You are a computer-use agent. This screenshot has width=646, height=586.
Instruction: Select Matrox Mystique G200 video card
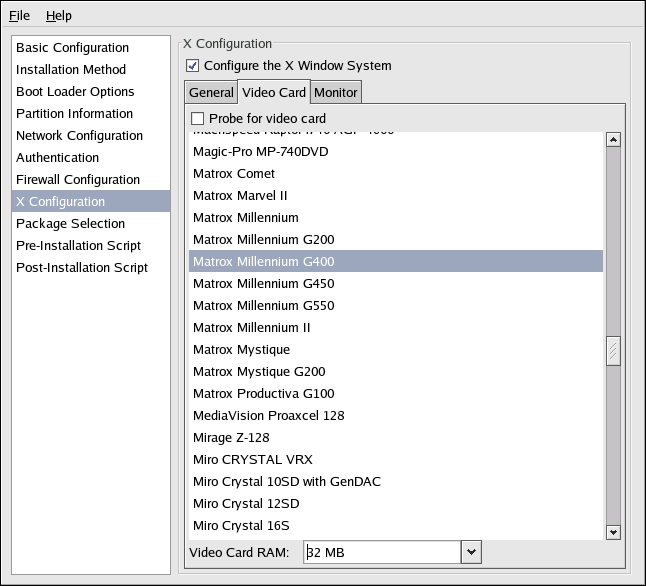pyautogui.click(x=259, y=372)
